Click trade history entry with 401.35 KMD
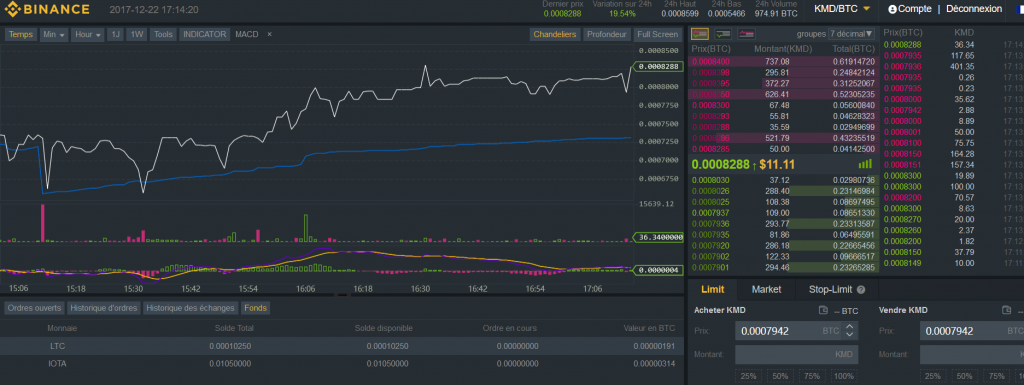This screenshot has width=1024, height=385. [x=953, y=66]
